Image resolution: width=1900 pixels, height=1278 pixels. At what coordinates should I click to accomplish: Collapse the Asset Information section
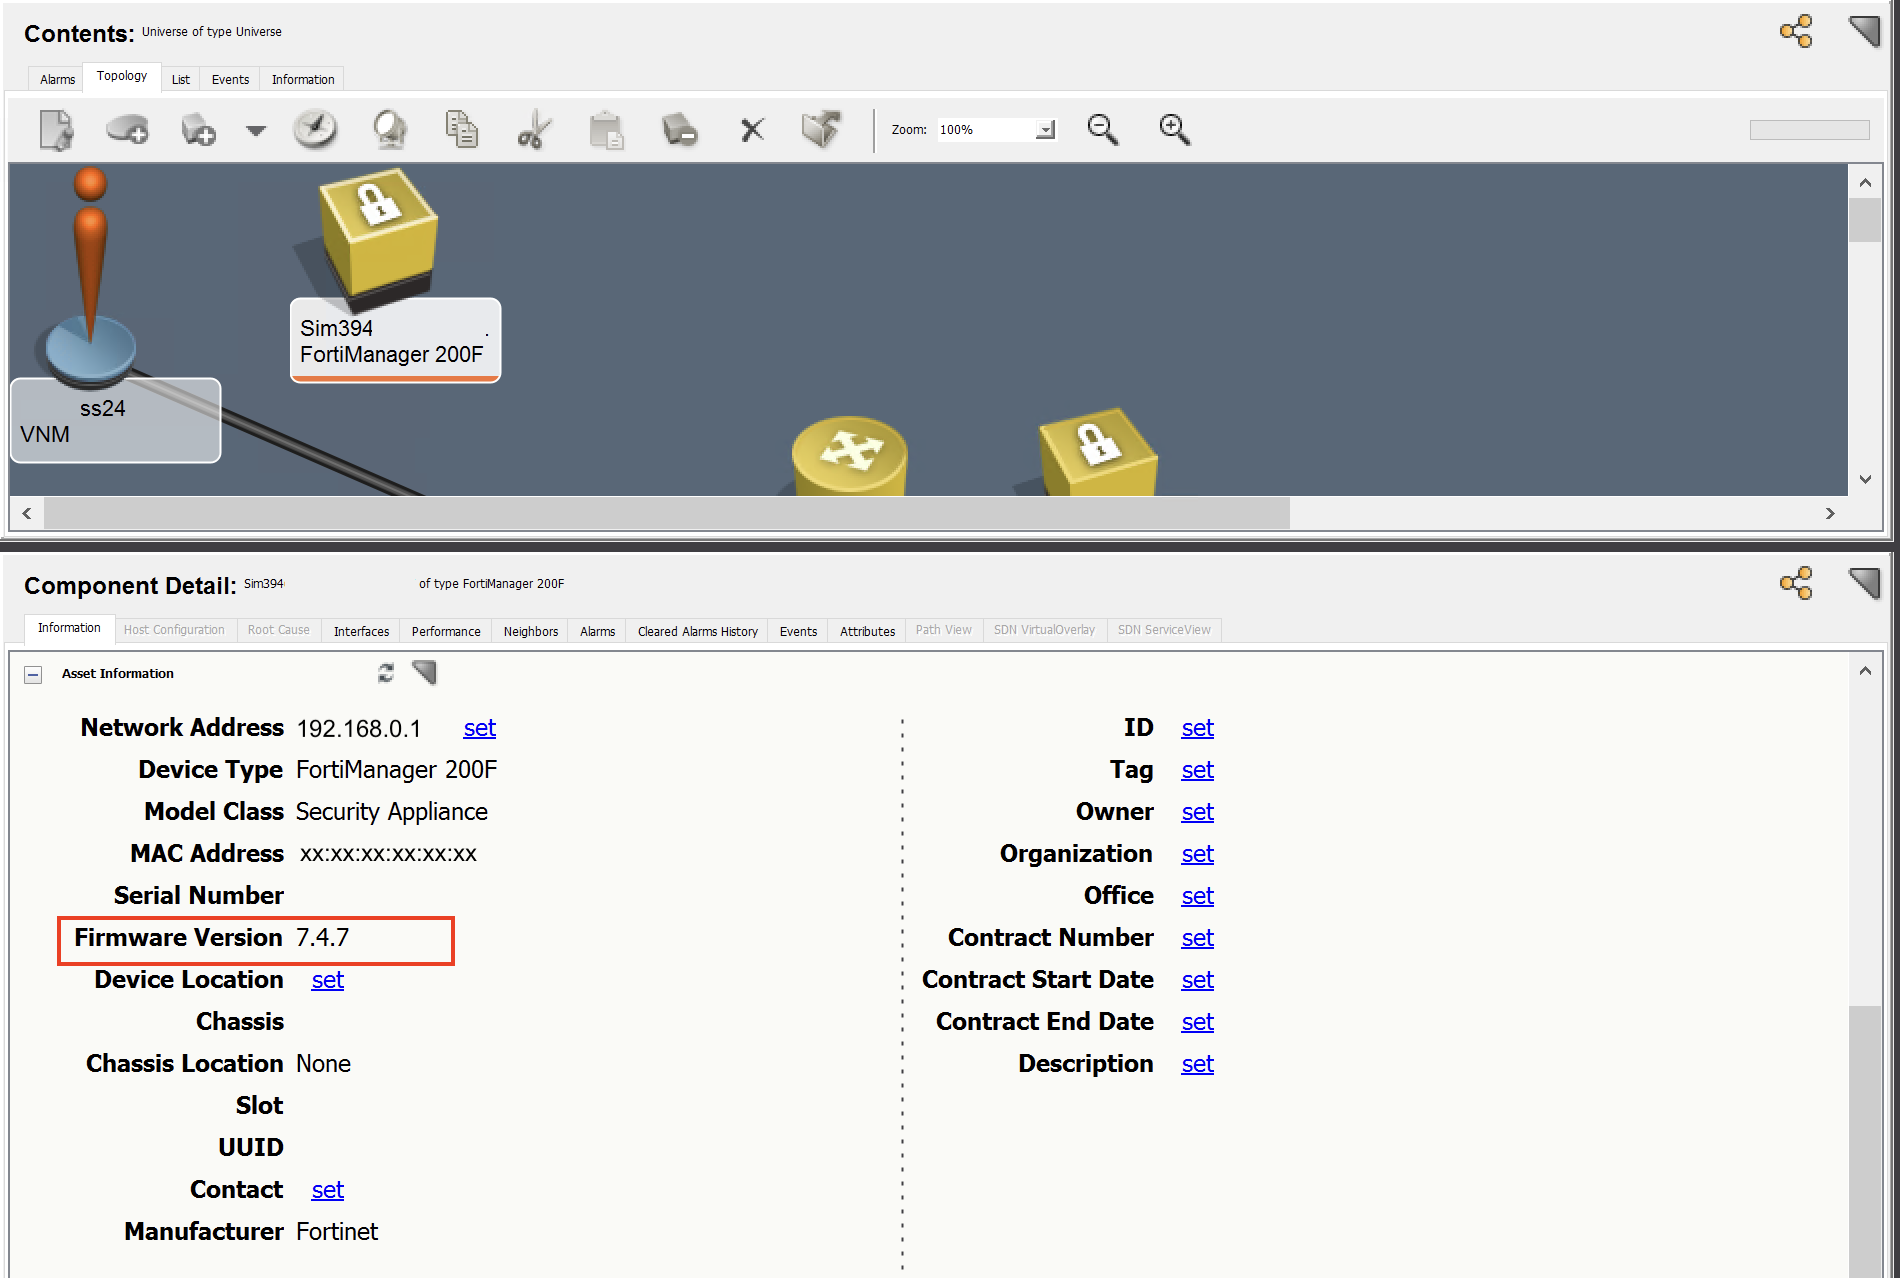(33, 675)
